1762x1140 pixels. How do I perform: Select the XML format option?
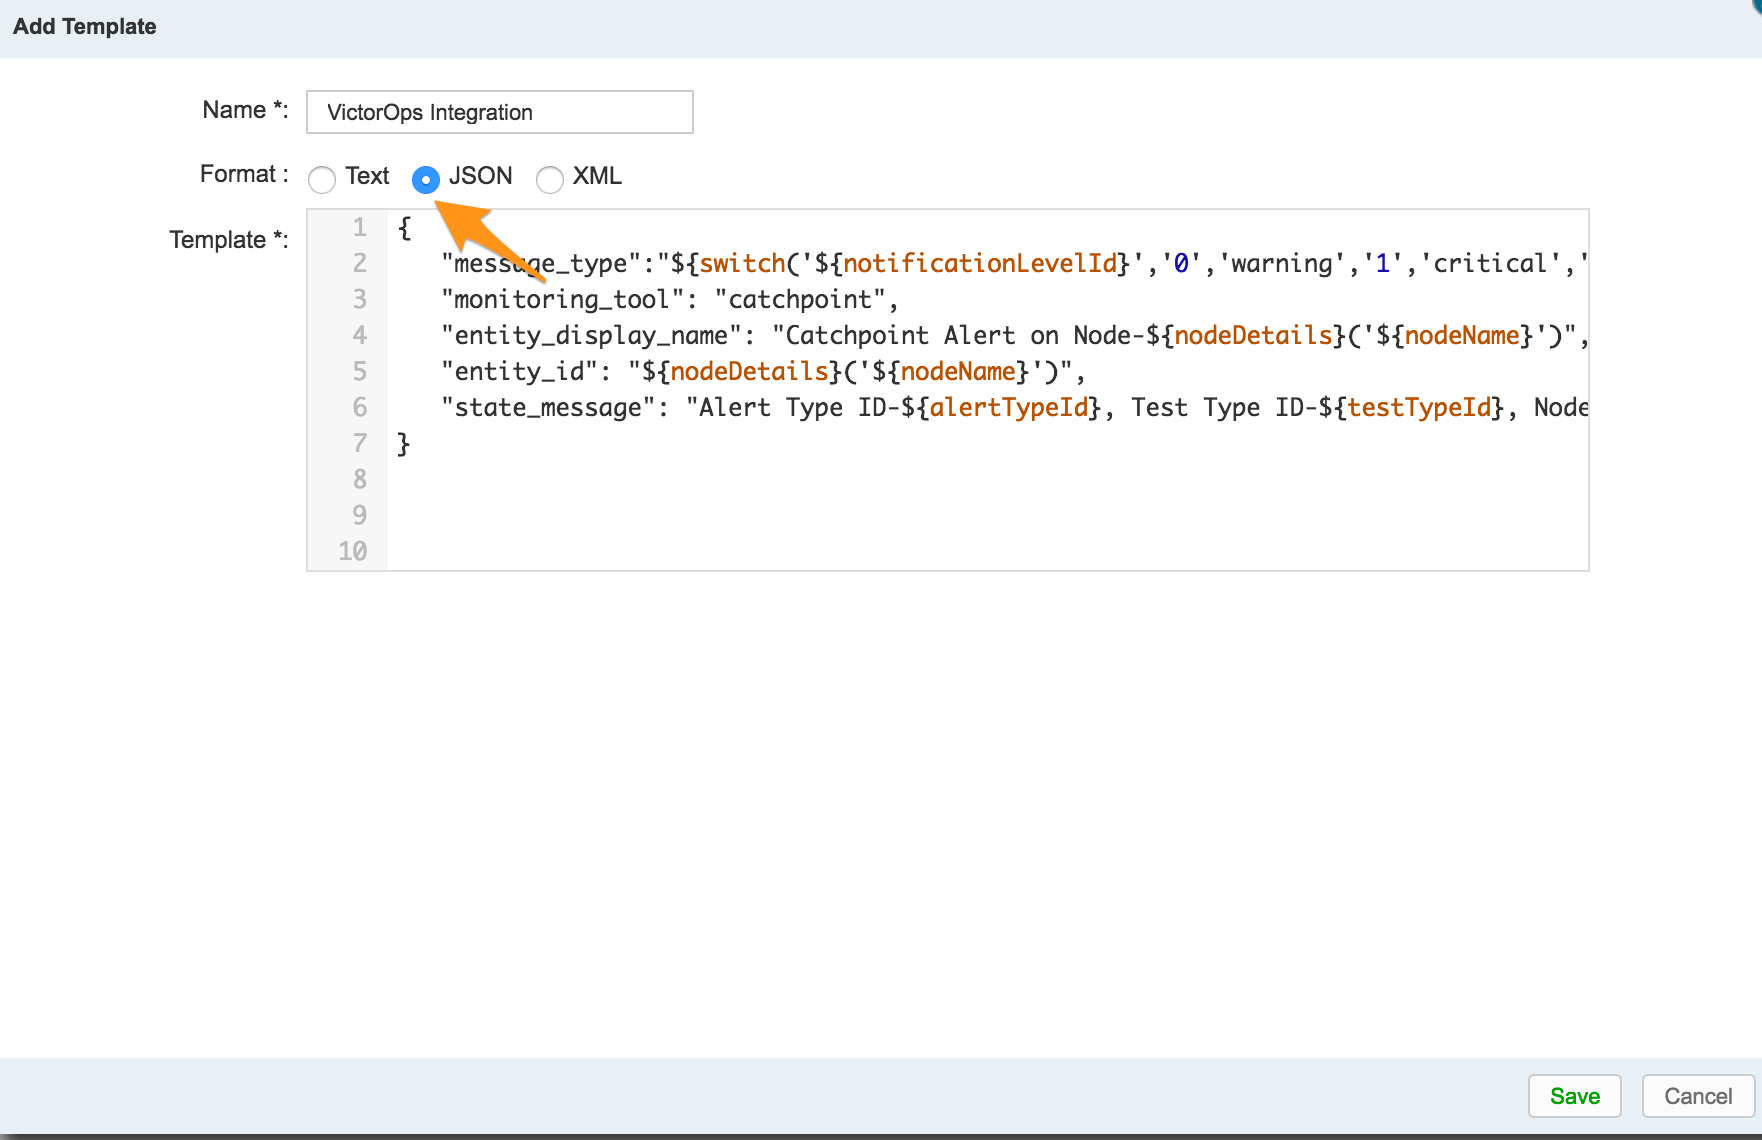pos(549,180)
